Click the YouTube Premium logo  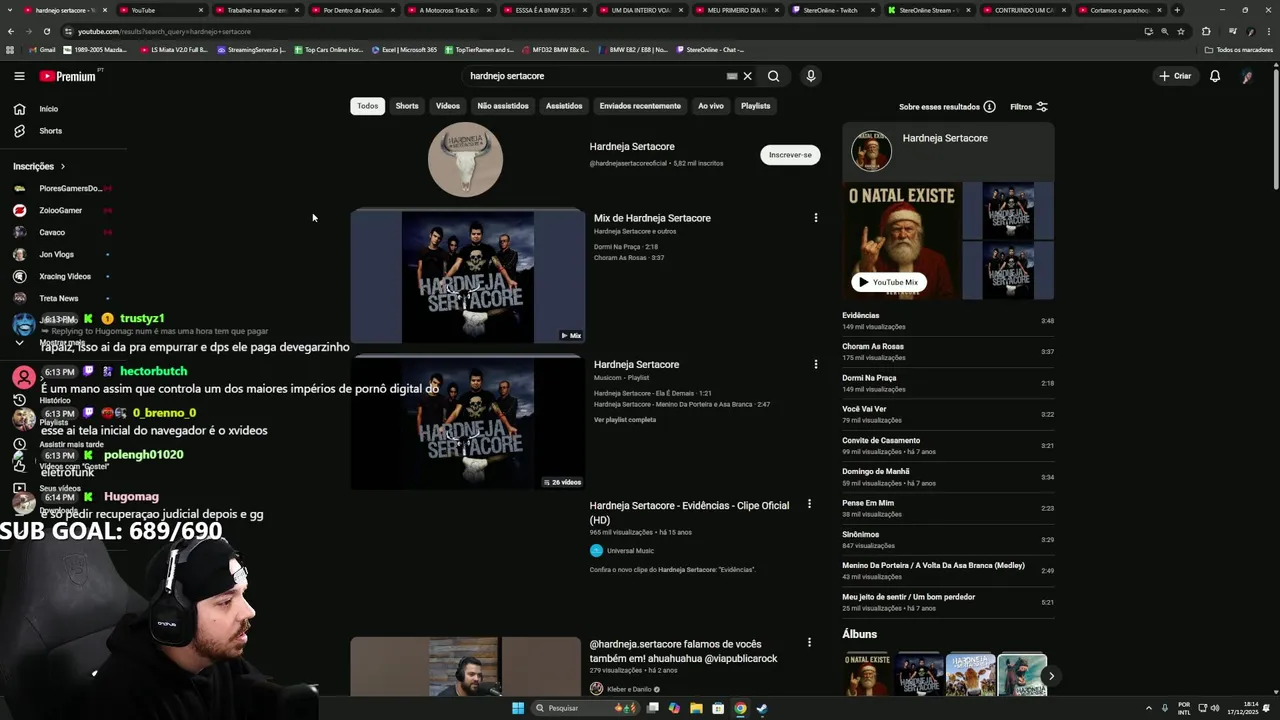pyautogui.click(x=68, y=76)
